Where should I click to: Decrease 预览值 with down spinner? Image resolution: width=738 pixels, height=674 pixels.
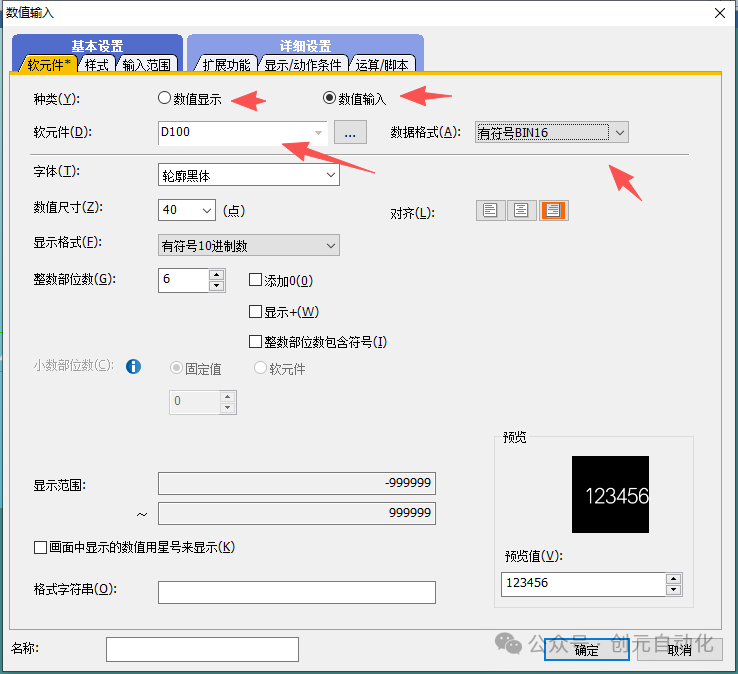674,590
